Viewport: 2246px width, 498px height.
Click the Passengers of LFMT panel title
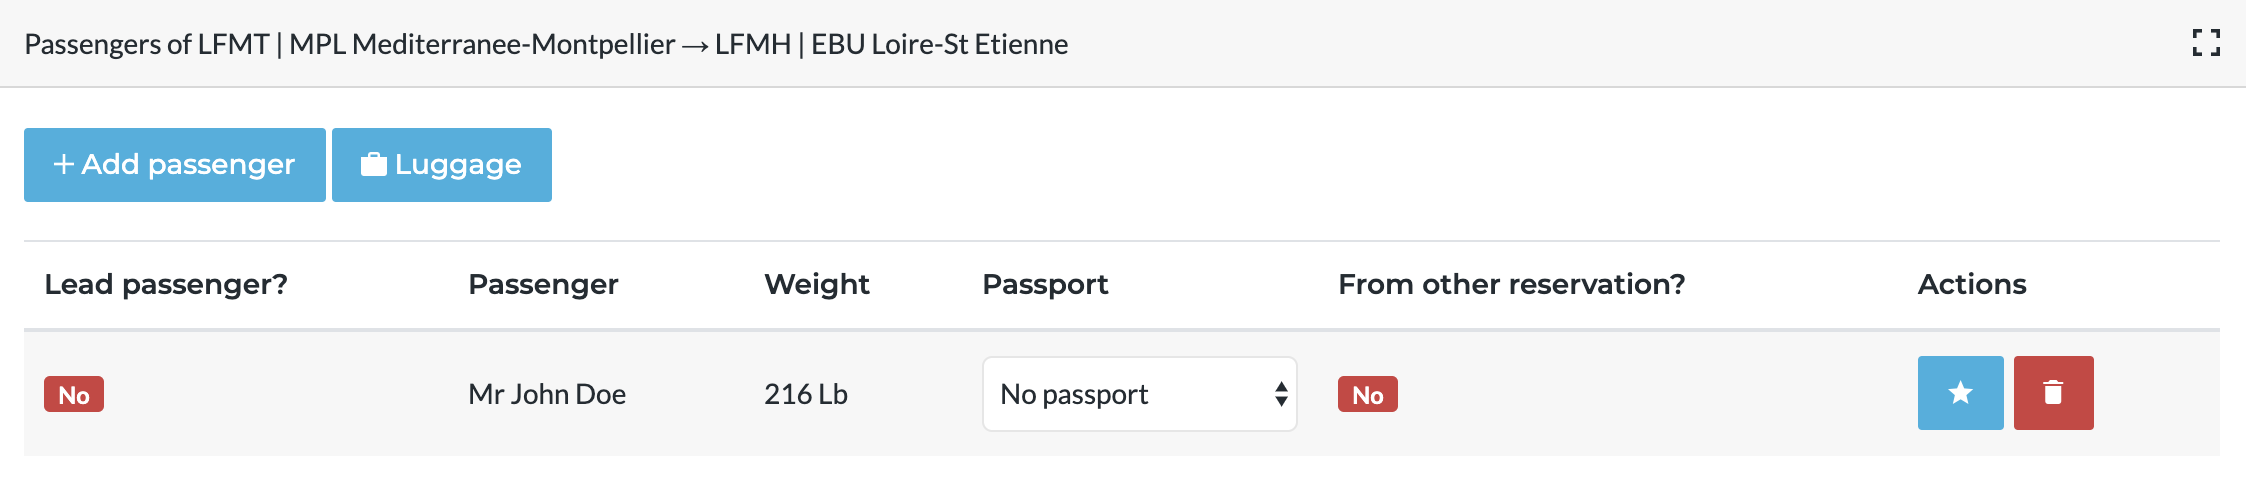click(546, 44)
